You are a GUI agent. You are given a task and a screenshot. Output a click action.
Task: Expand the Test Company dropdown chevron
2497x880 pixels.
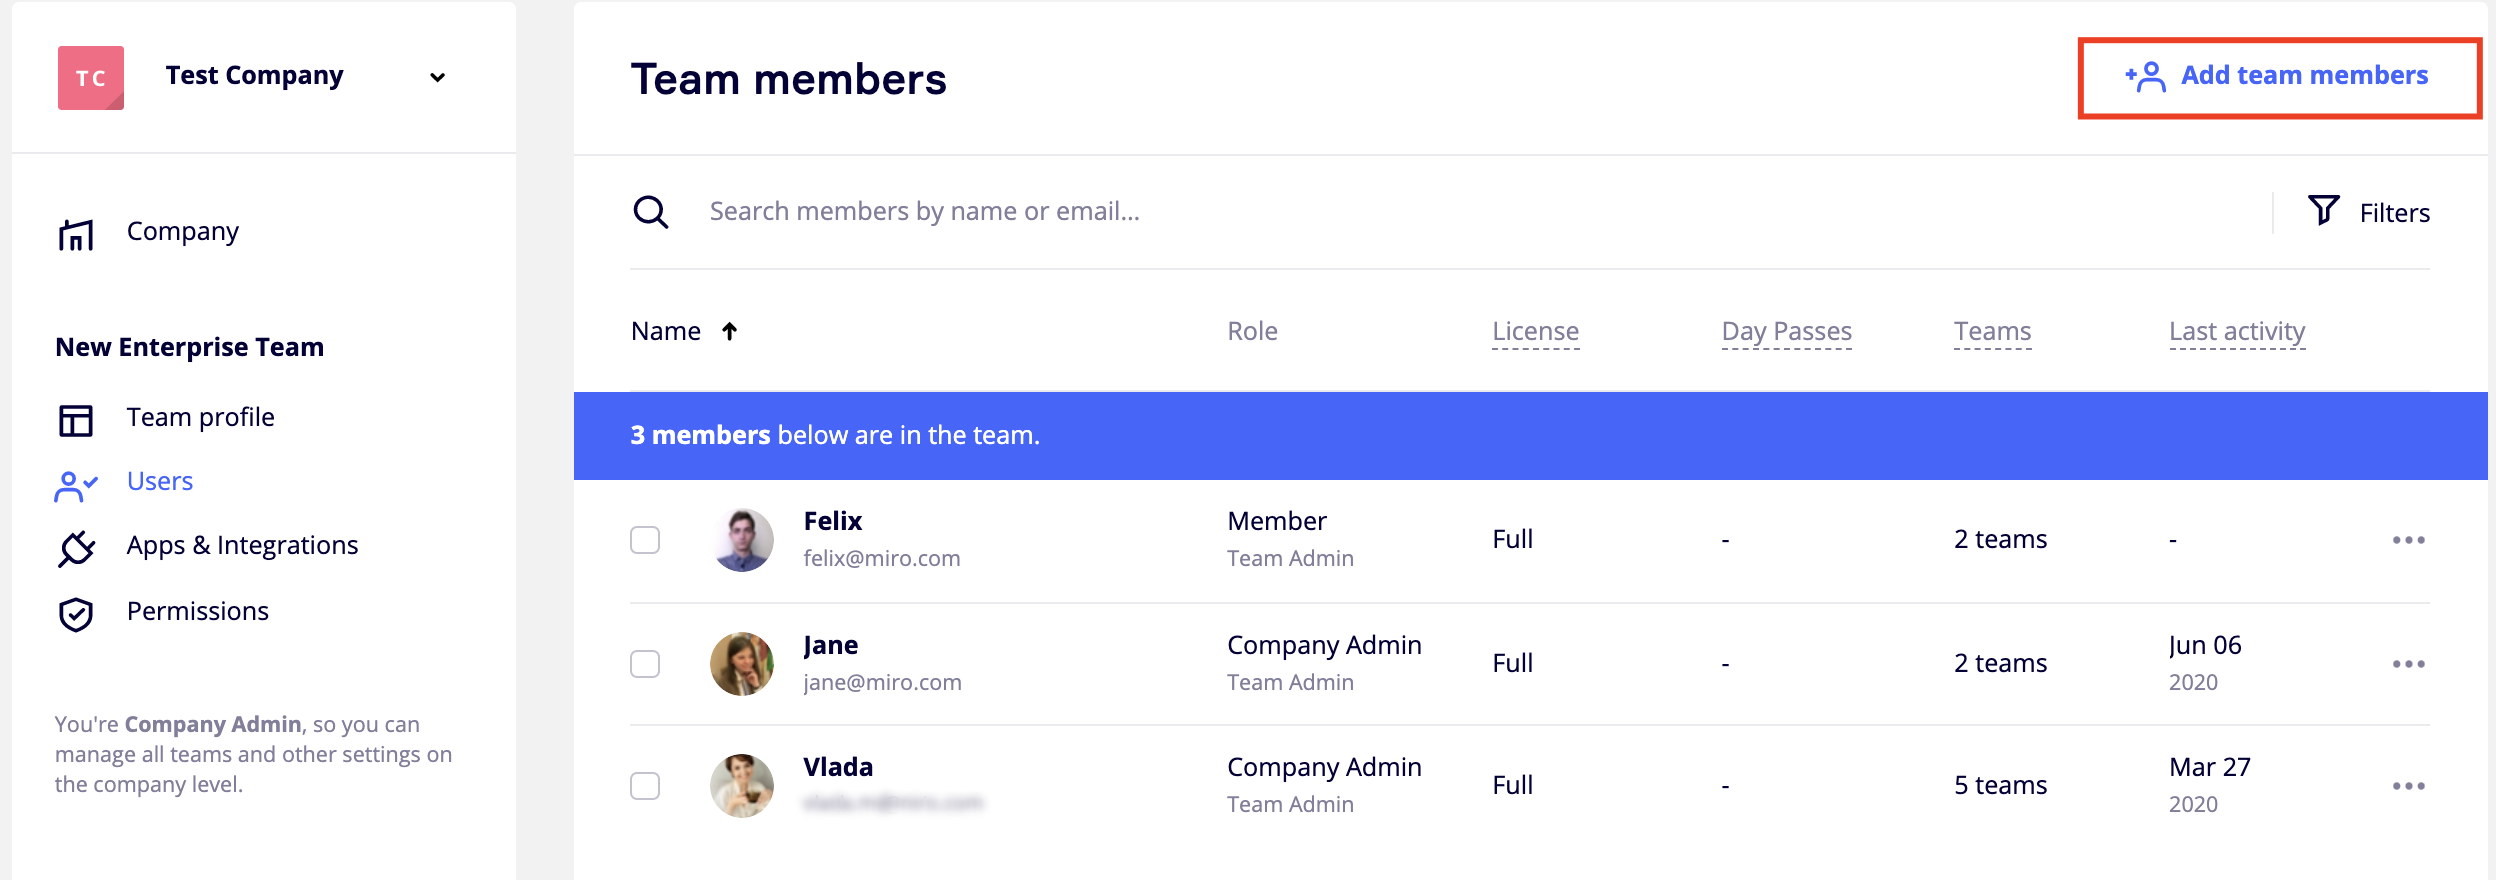(x=437, y=77)
